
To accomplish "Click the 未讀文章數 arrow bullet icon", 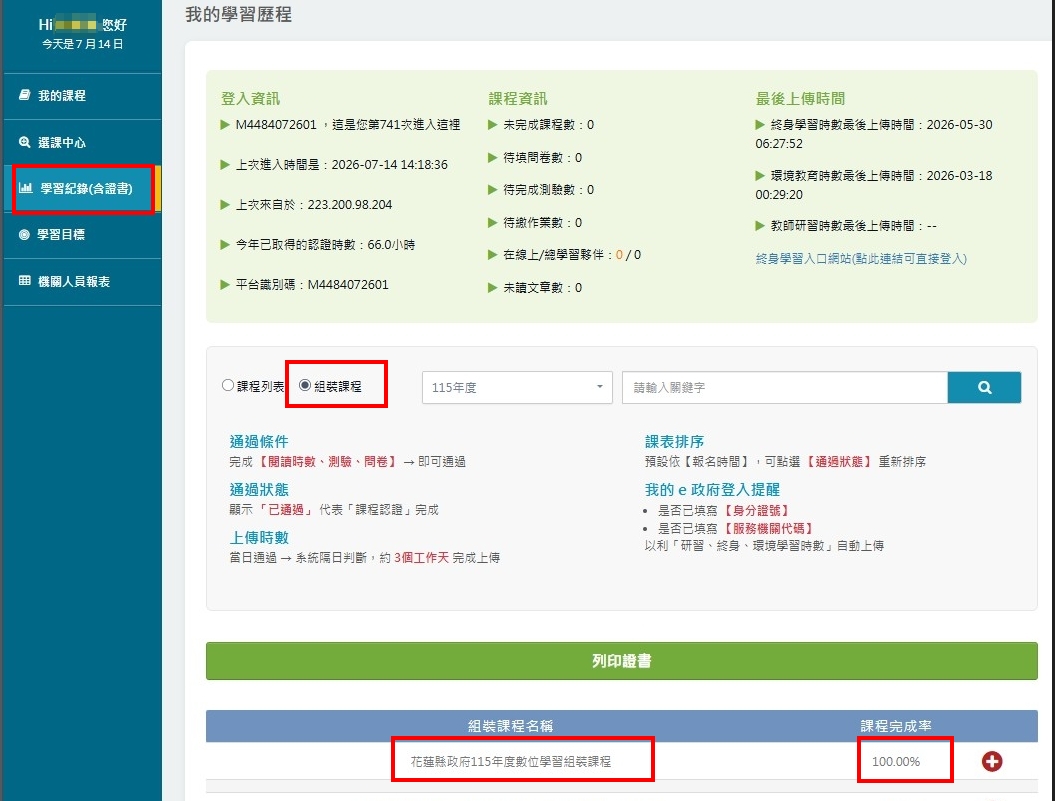I will pyautogui.click(x=493, y=288).
